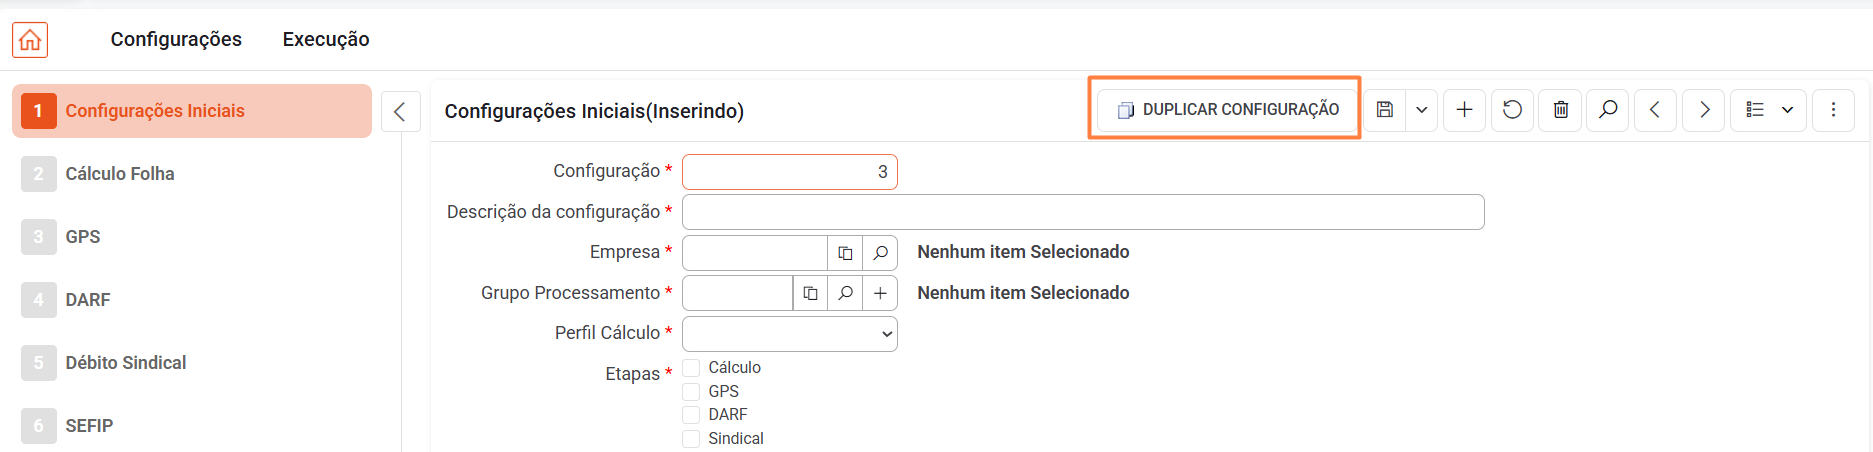Add a new Grupo Processamento with plus
The image size is (1873, 452).
pyautogui.click(x=880, y=293)
